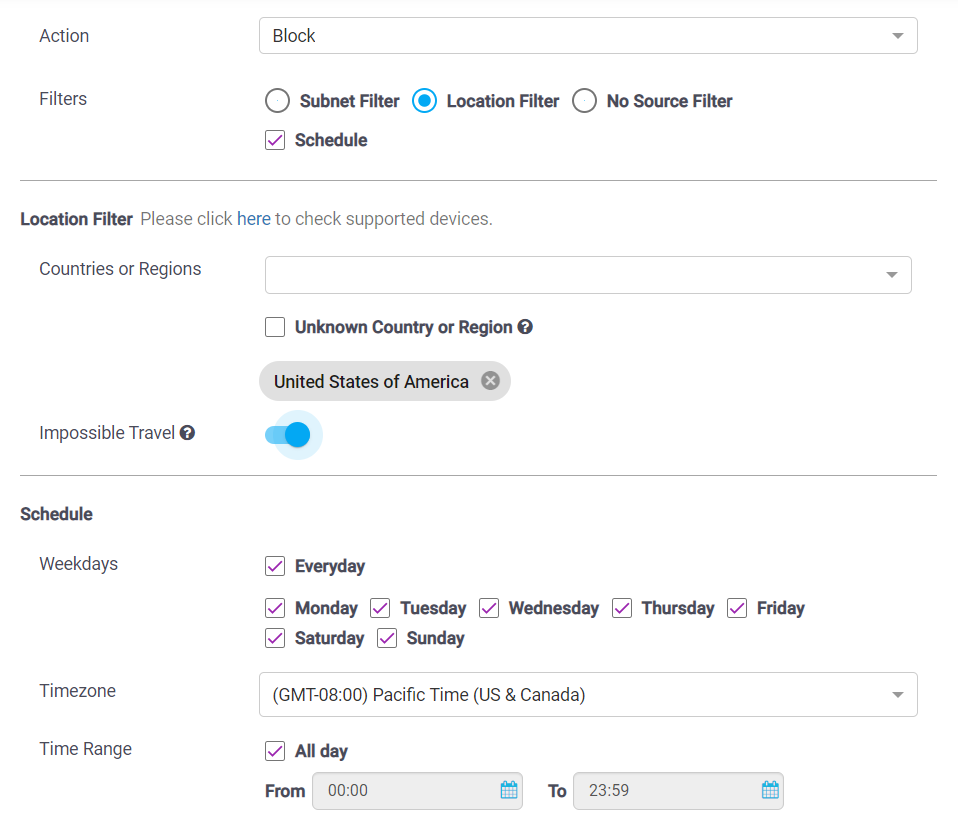
Task: Click the dropdown arrow on the Action field
Action: (898, 35)
